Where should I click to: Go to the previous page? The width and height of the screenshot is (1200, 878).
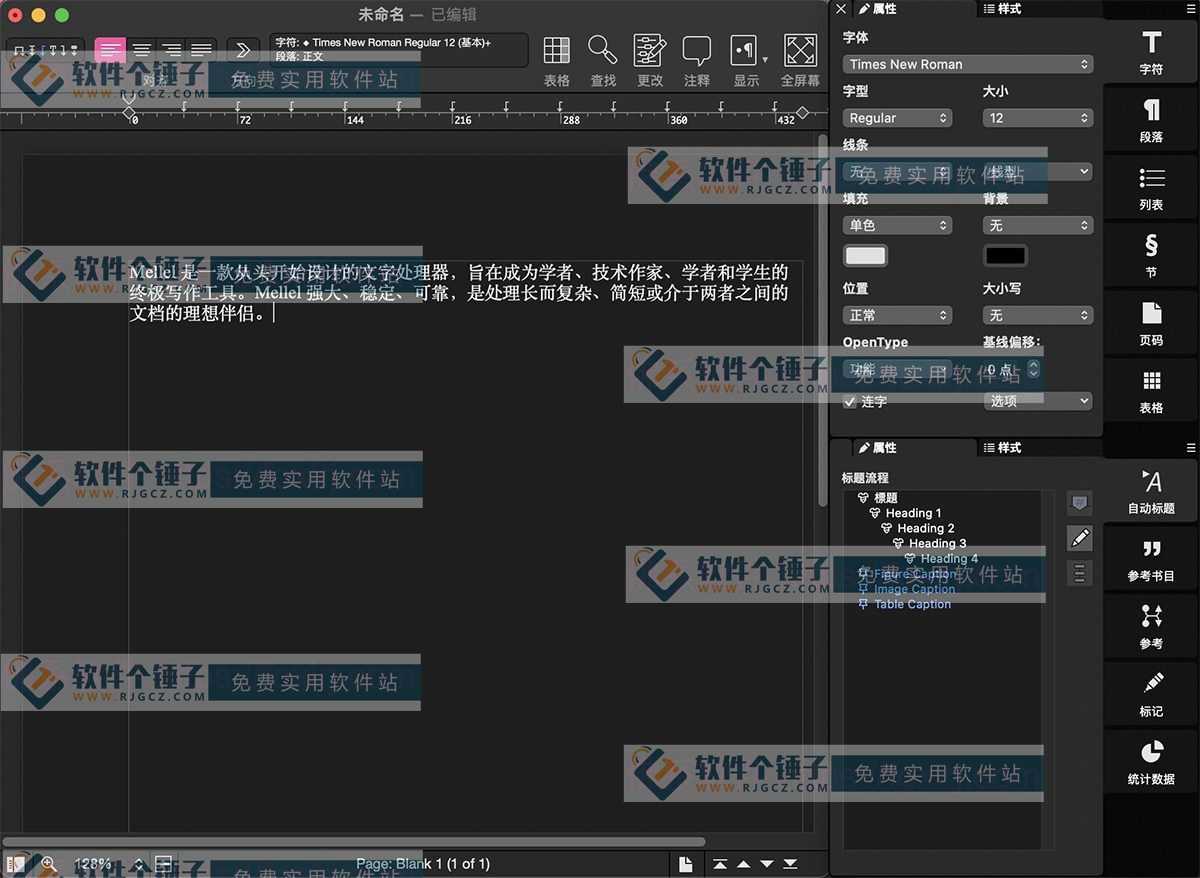tap(743, 864)
